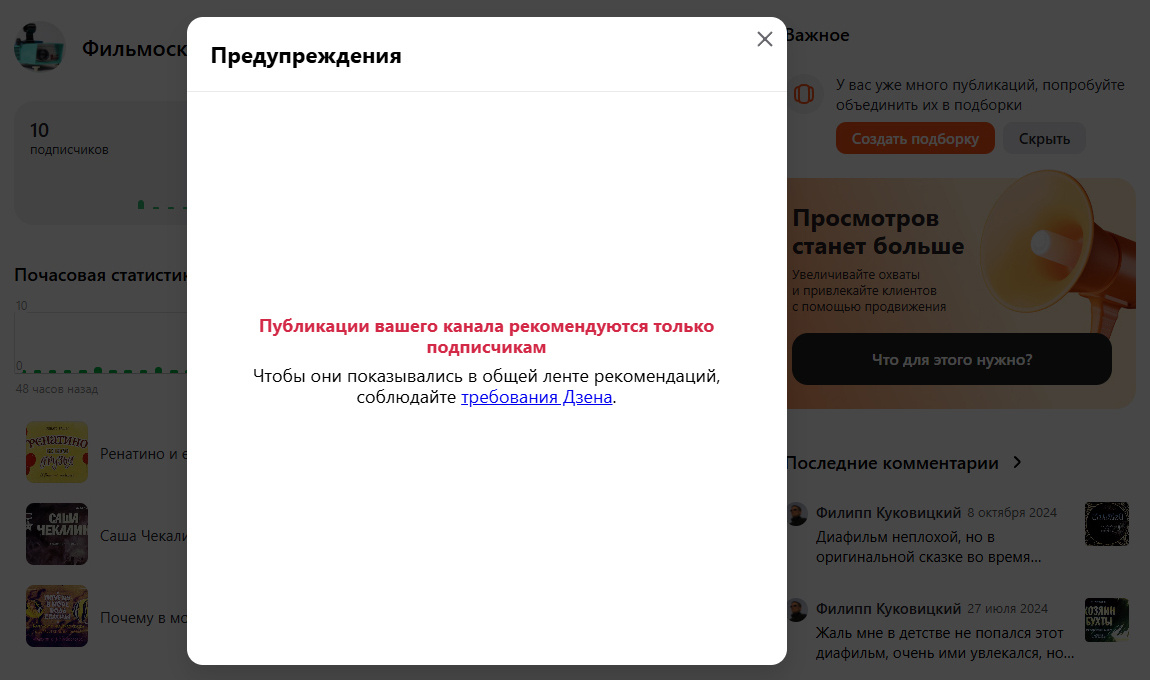Click 48 часов назад label
This screenshot has width=1150, height=680.
(x=57, y=389)
